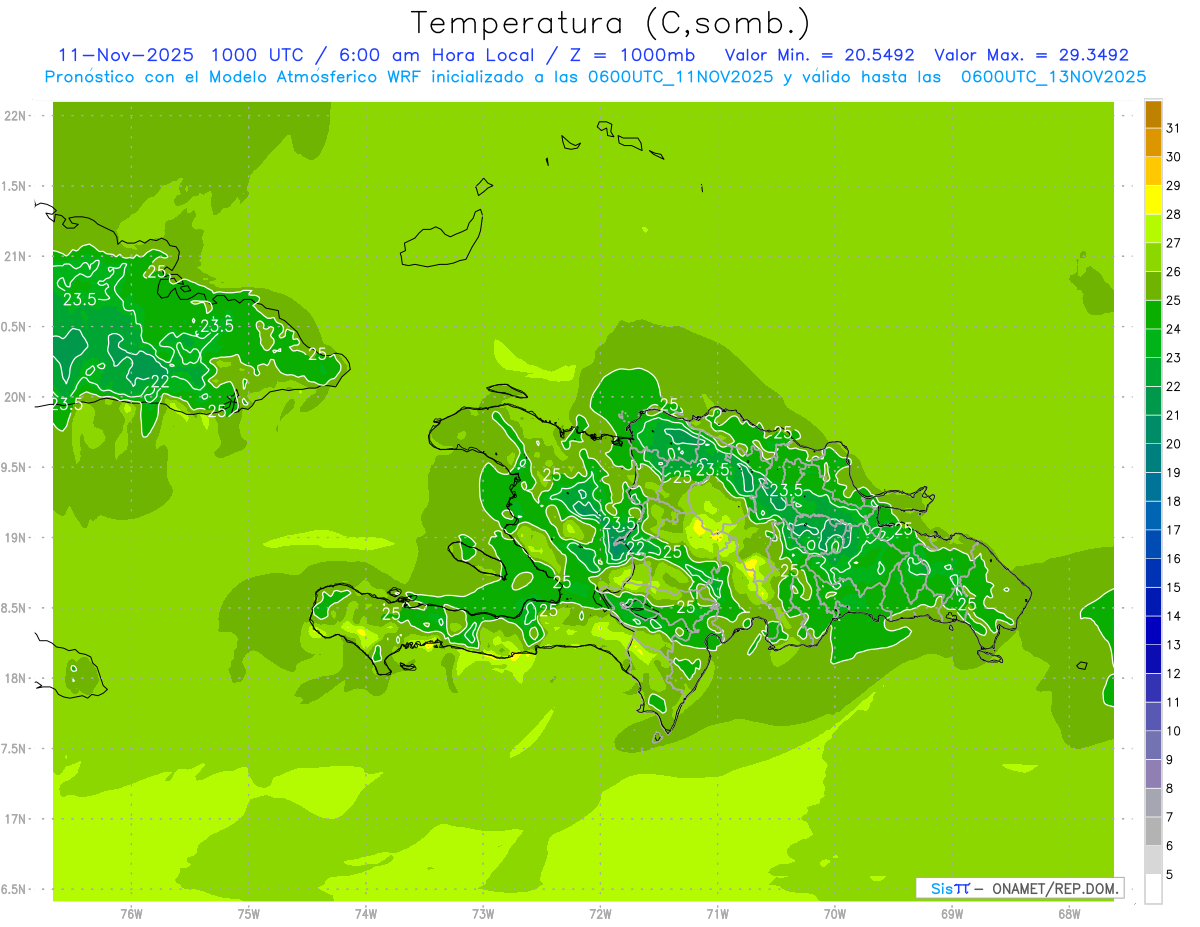1200x927 pixels.
Task: Pick the dark blue swatch between 13 and 14
Action: pos(1153,630)
